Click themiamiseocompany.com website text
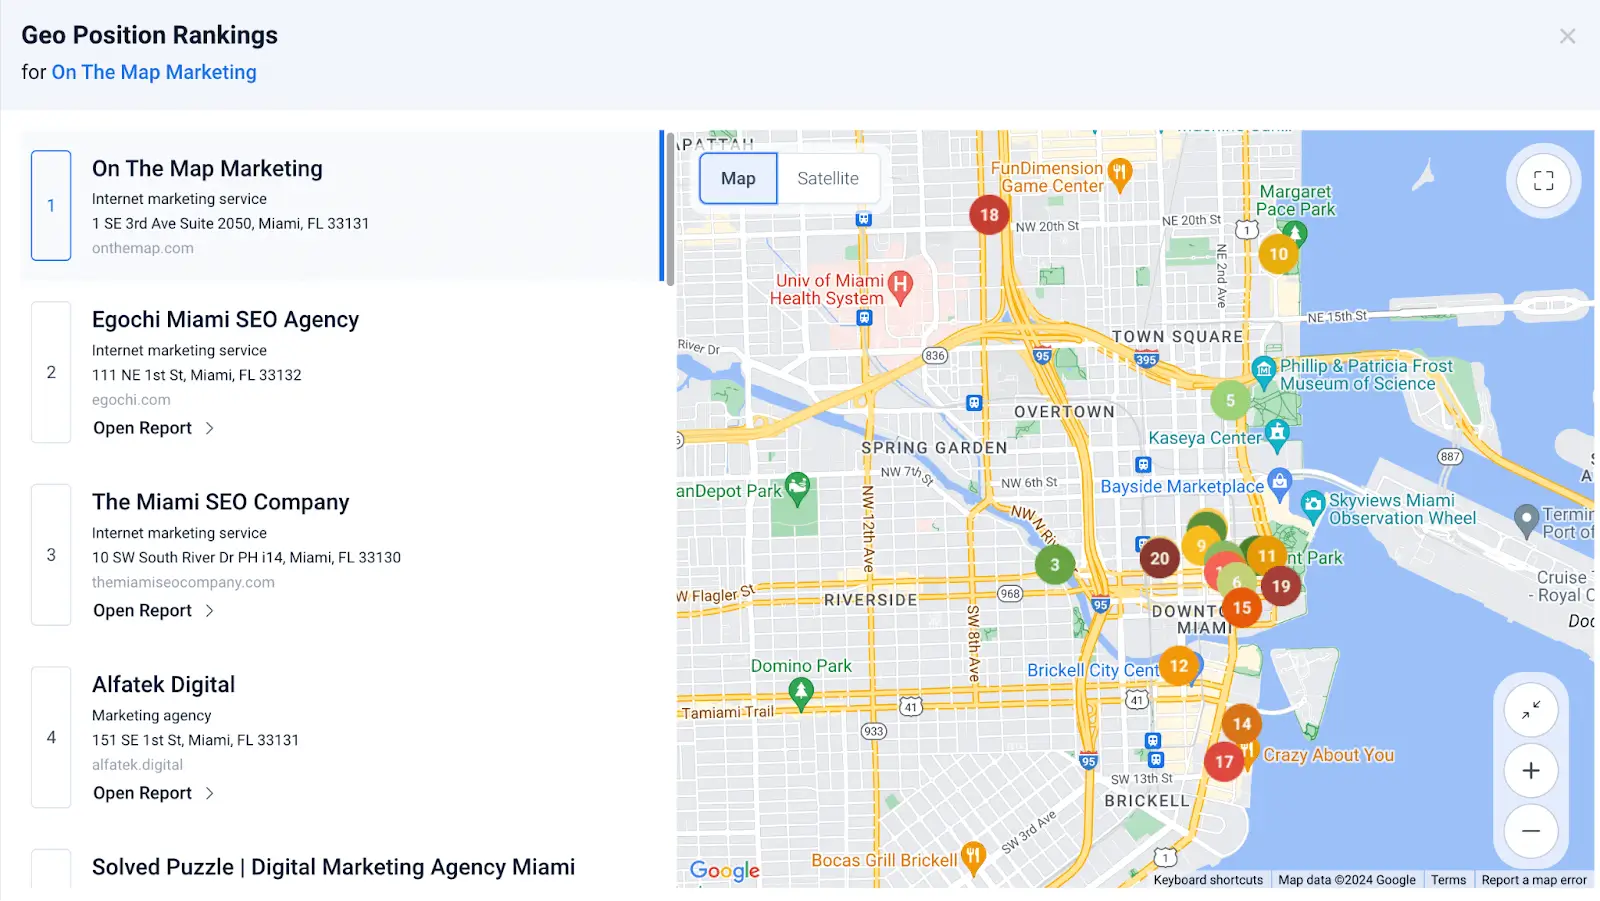Screen dimensions: 1600x901 (183, 582)
